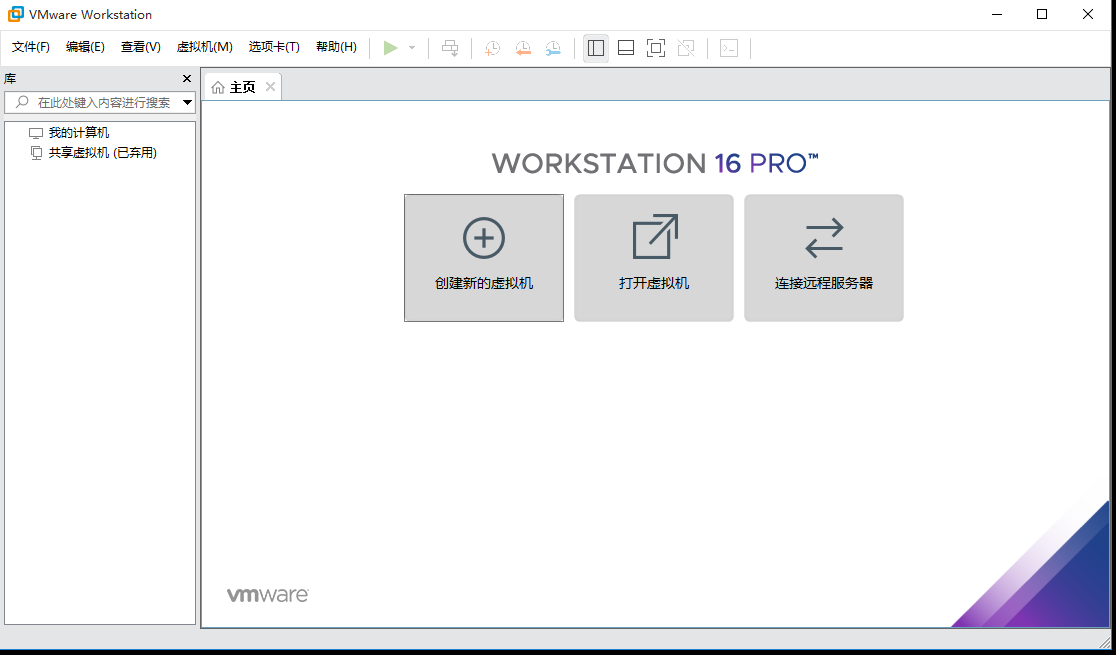
Task: Open the 虚拟机(M) menu
Action: [204, 47]
